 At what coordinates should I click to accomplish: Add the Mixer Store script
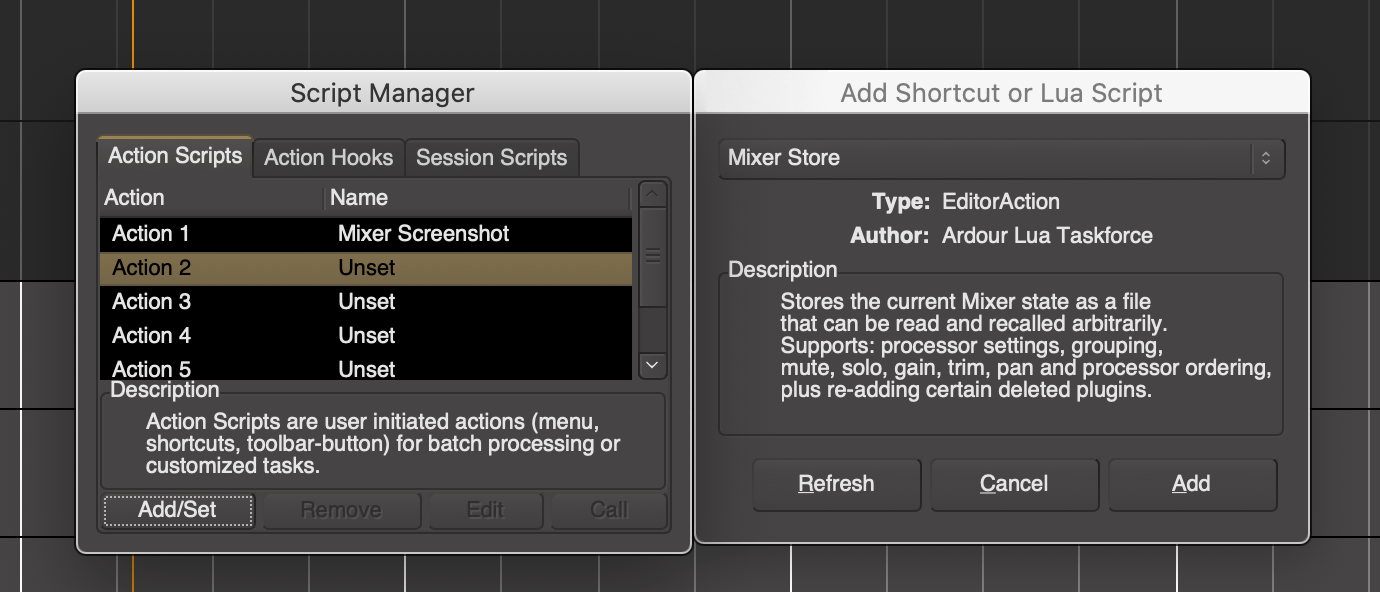click(x=1192, y=484)
